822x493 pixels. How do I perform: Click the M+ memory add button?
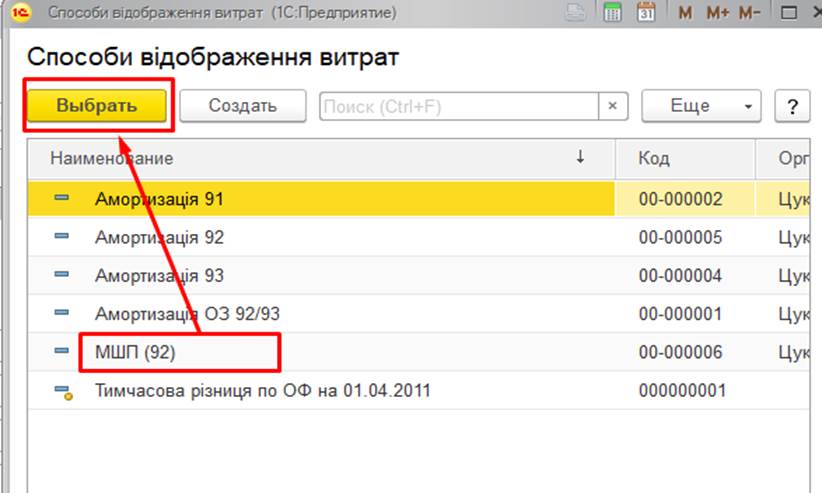[717, 13]
